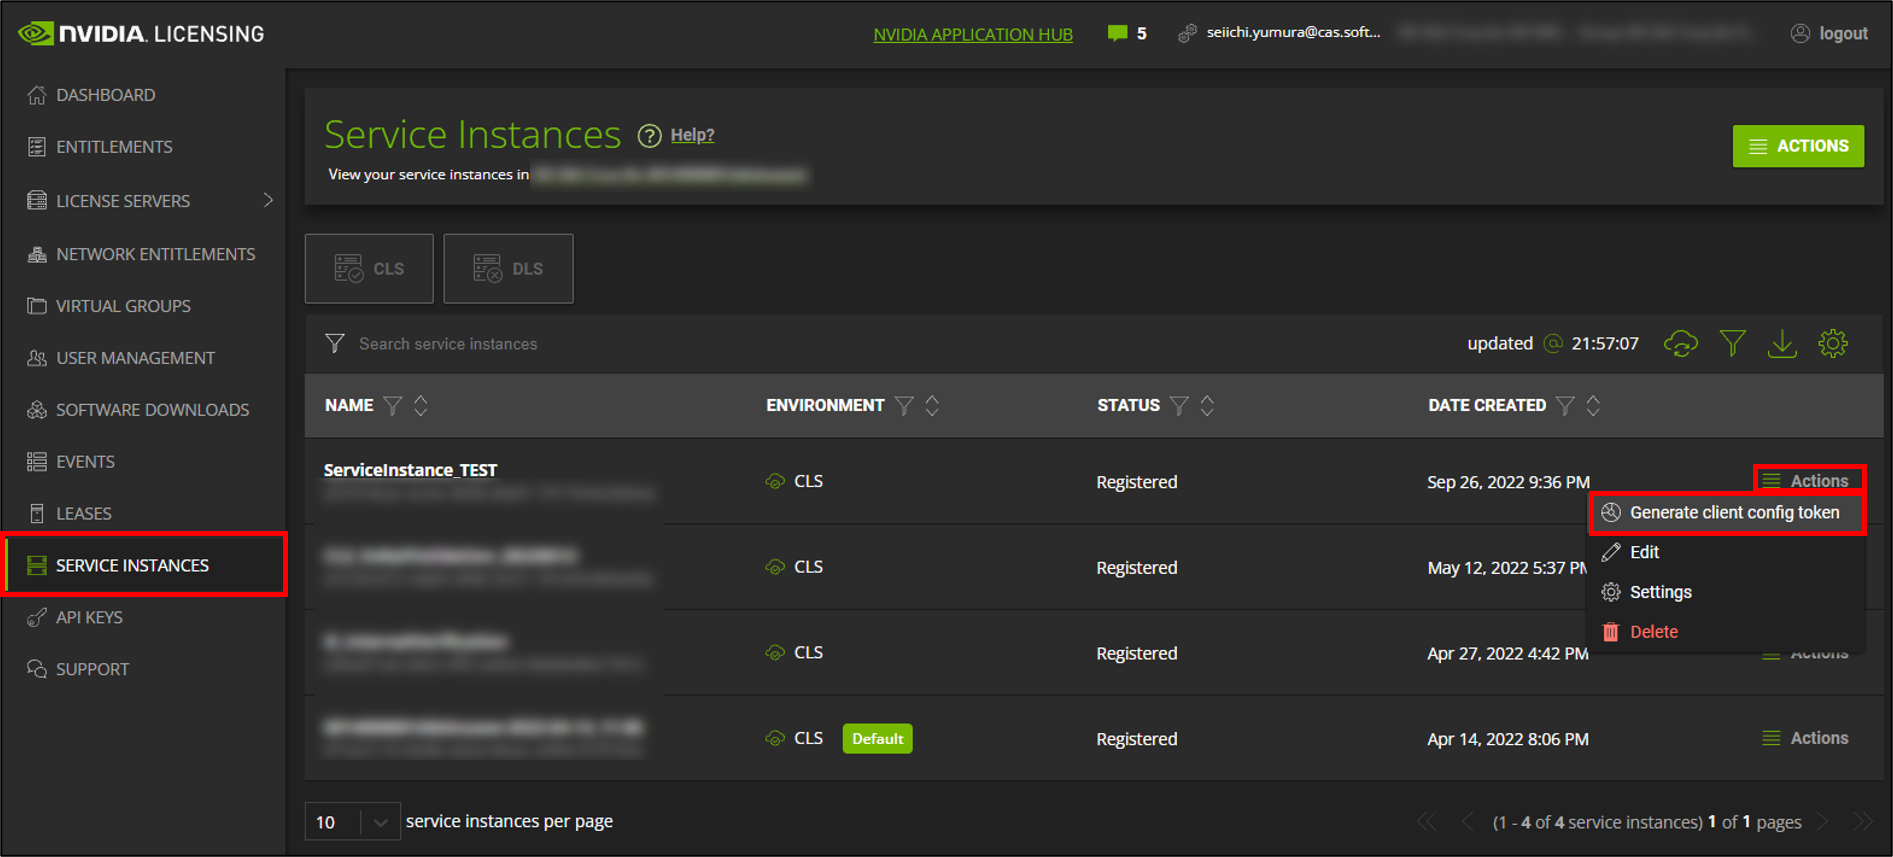Open the 10 per page dropdown

point(352,822)
